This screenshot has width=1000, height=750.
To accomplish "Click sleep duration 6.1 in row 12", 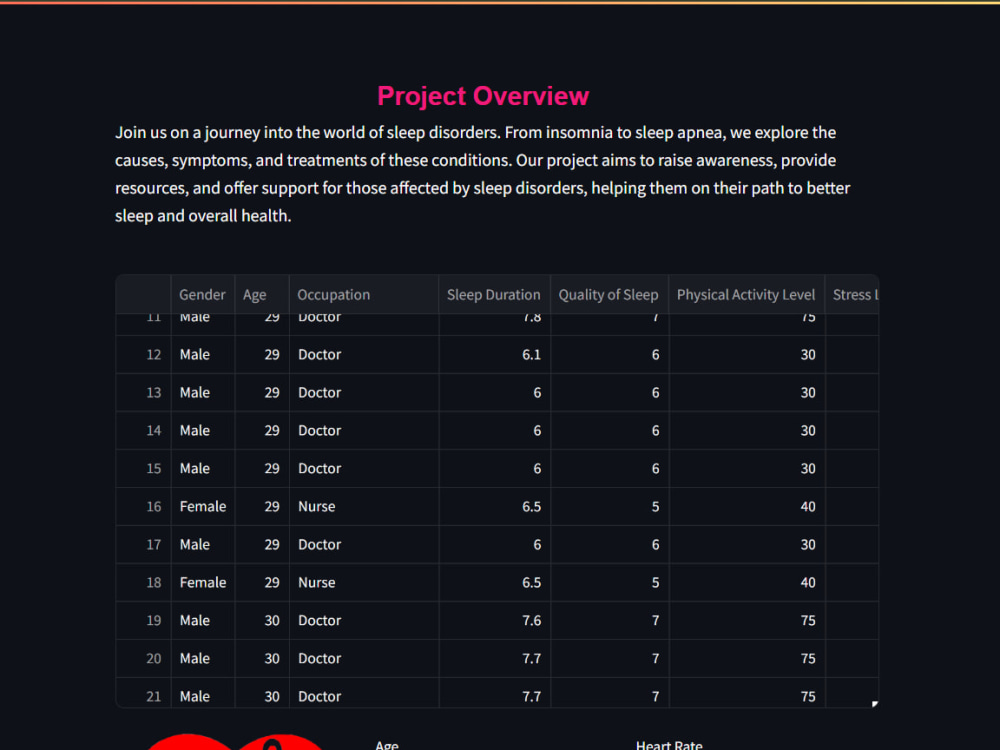I will [x=494, y=355].
